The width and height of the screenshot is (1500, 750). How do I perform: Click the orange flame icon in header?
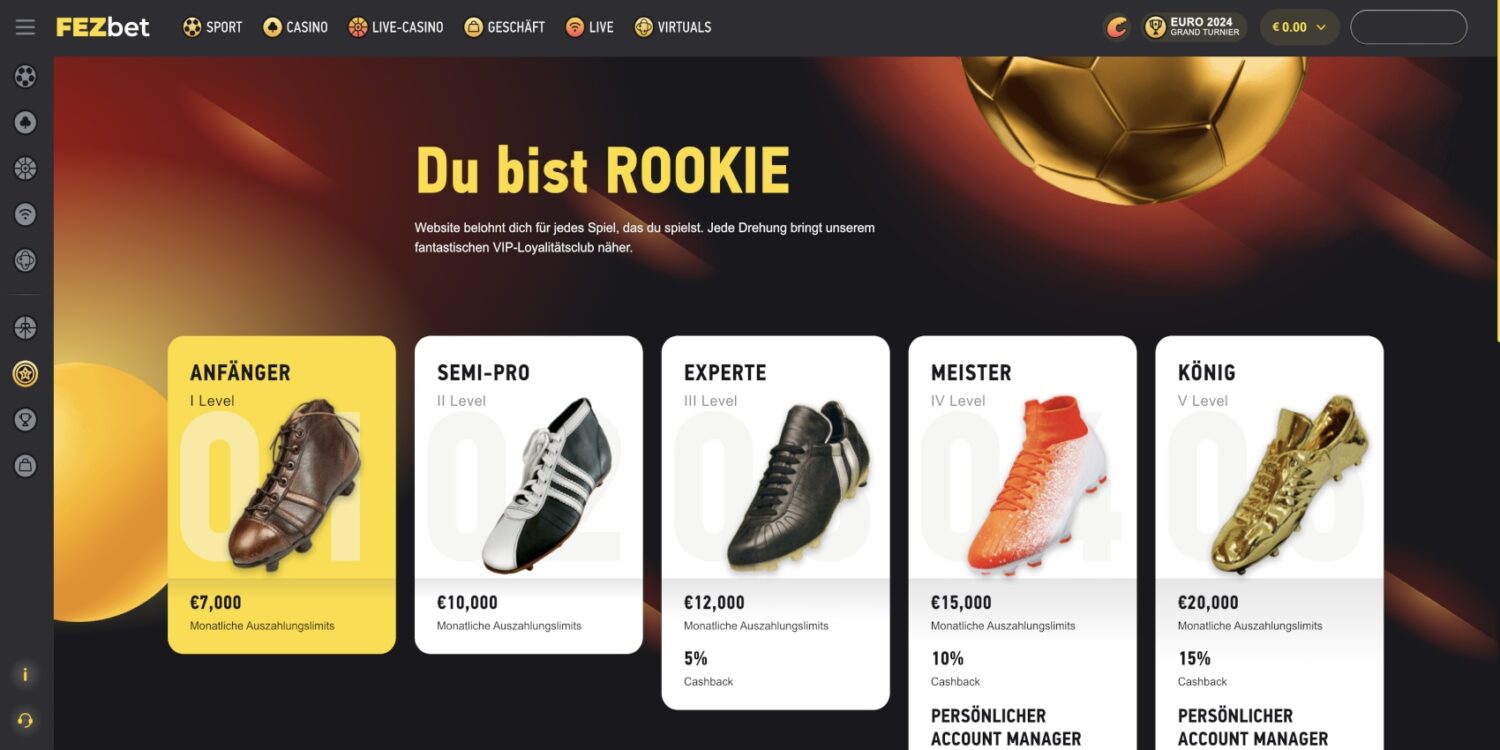click(1117, 27)
